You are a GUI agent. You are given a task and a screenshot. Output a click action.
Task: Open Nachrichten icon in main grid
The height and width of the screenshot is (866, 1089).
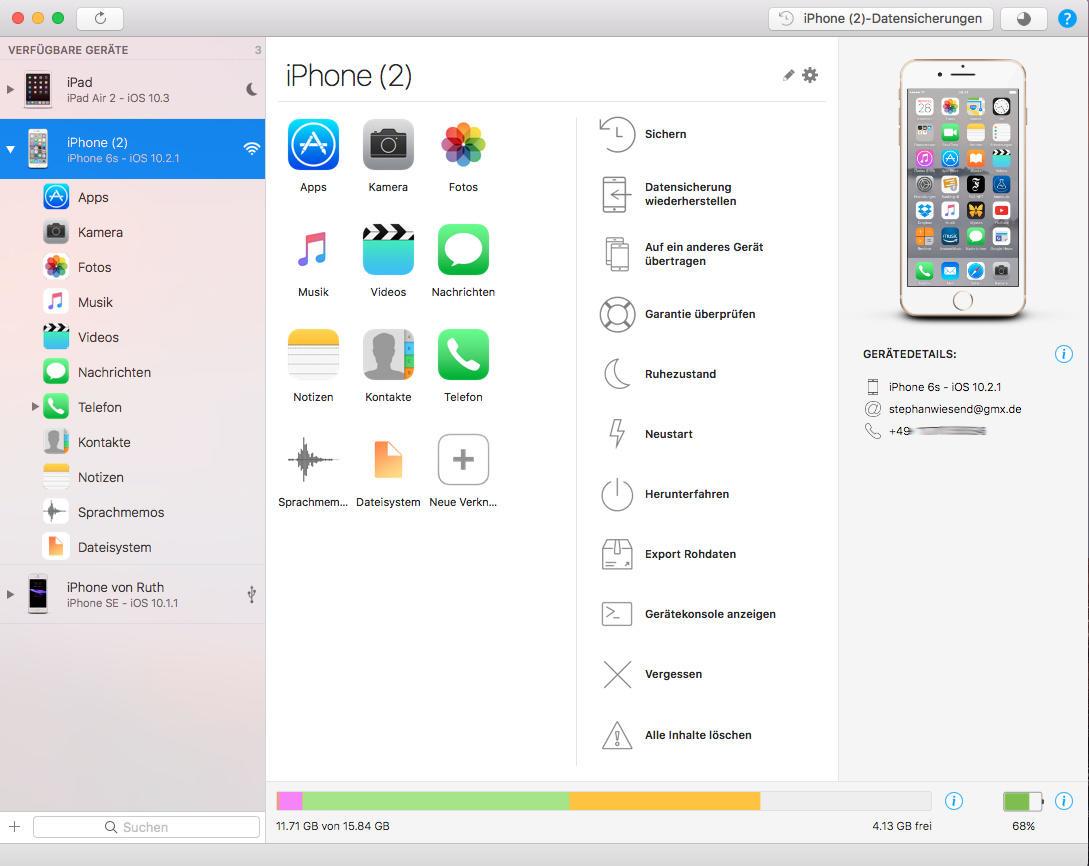click(x=463, y=249)
